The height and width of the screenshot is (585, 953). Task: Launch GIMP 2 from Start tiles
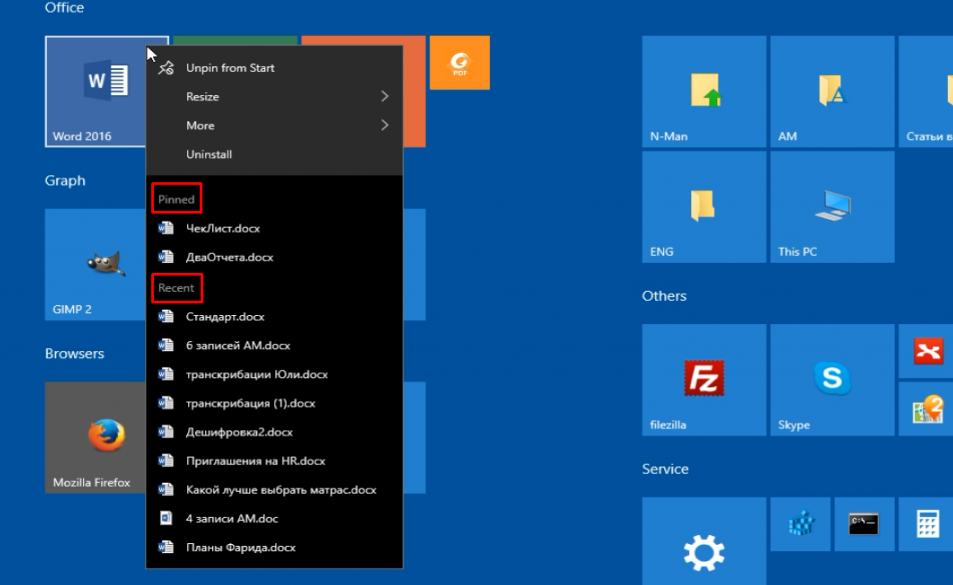(96, 264)
